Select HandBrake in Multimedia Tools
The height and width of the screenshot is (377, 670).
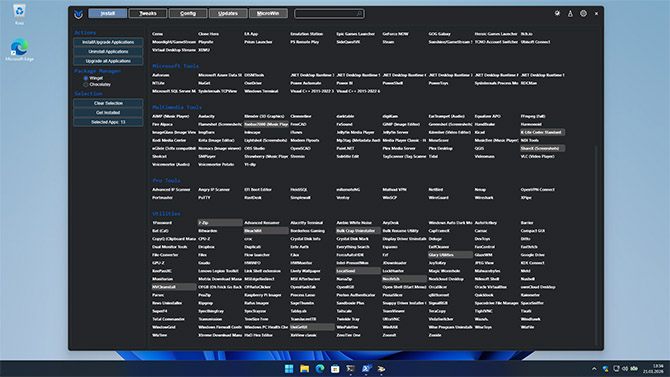(485, 124)
